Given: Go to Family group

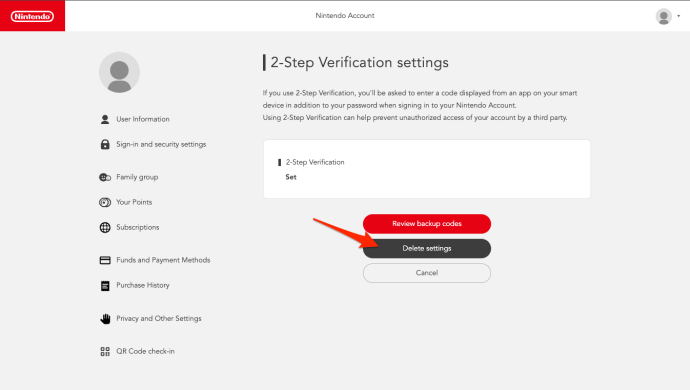Looking at the screenshot, I should tap(137, 177).
